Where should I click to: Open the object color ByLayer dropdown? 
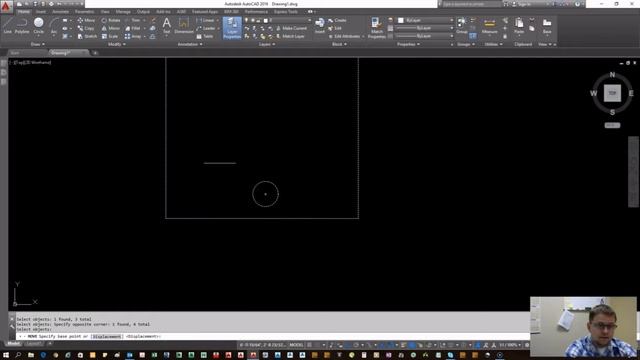[426, 20]
